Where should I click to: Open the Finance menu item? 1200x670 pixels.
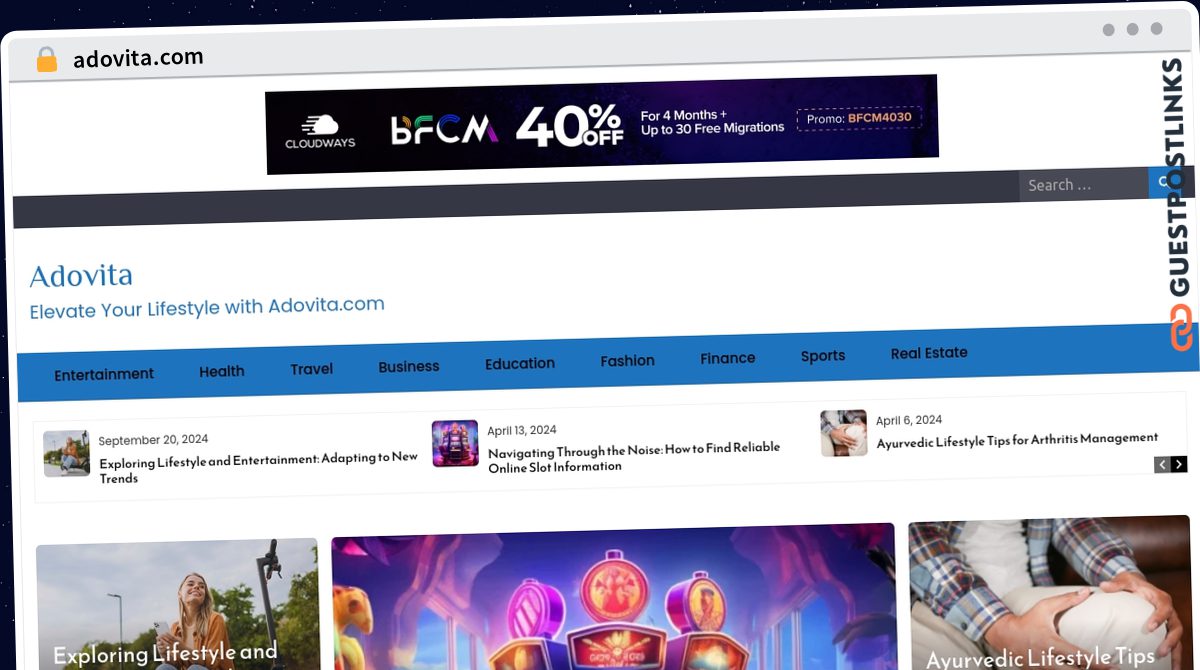[x=728, y=358]
